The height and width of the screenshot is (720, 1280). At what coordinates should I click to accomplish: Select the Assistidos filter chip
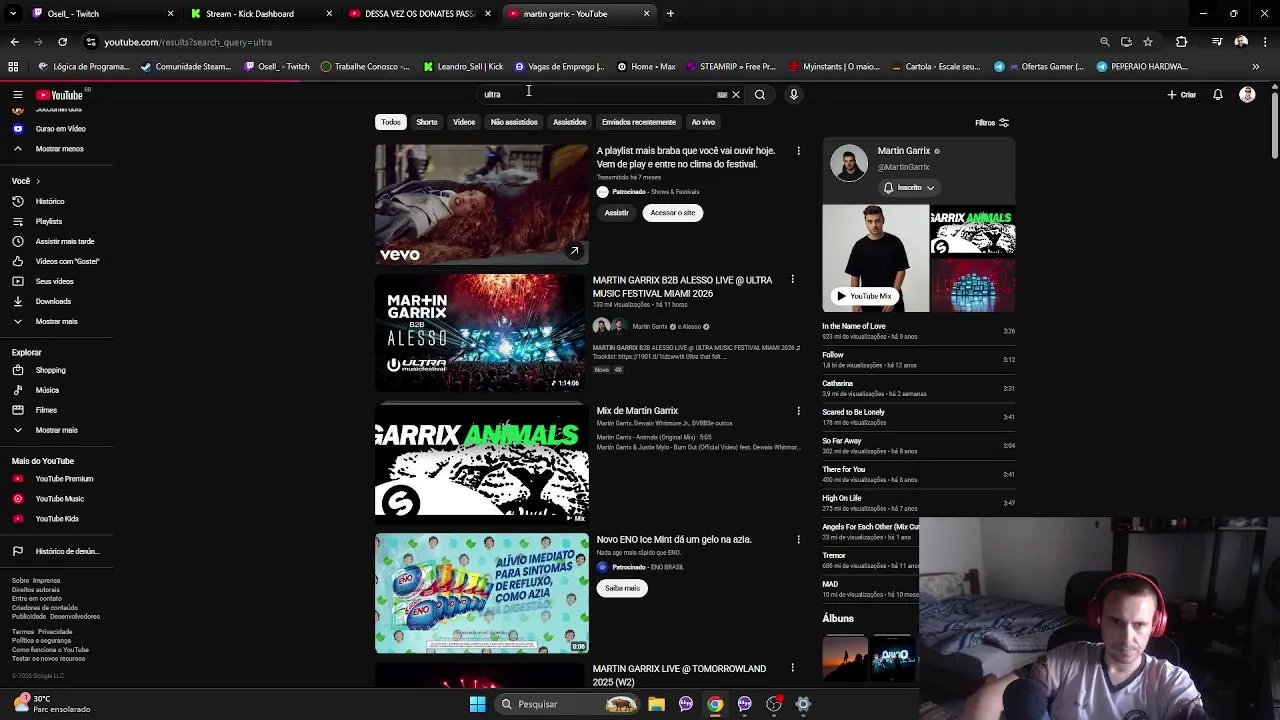(570, 122)
